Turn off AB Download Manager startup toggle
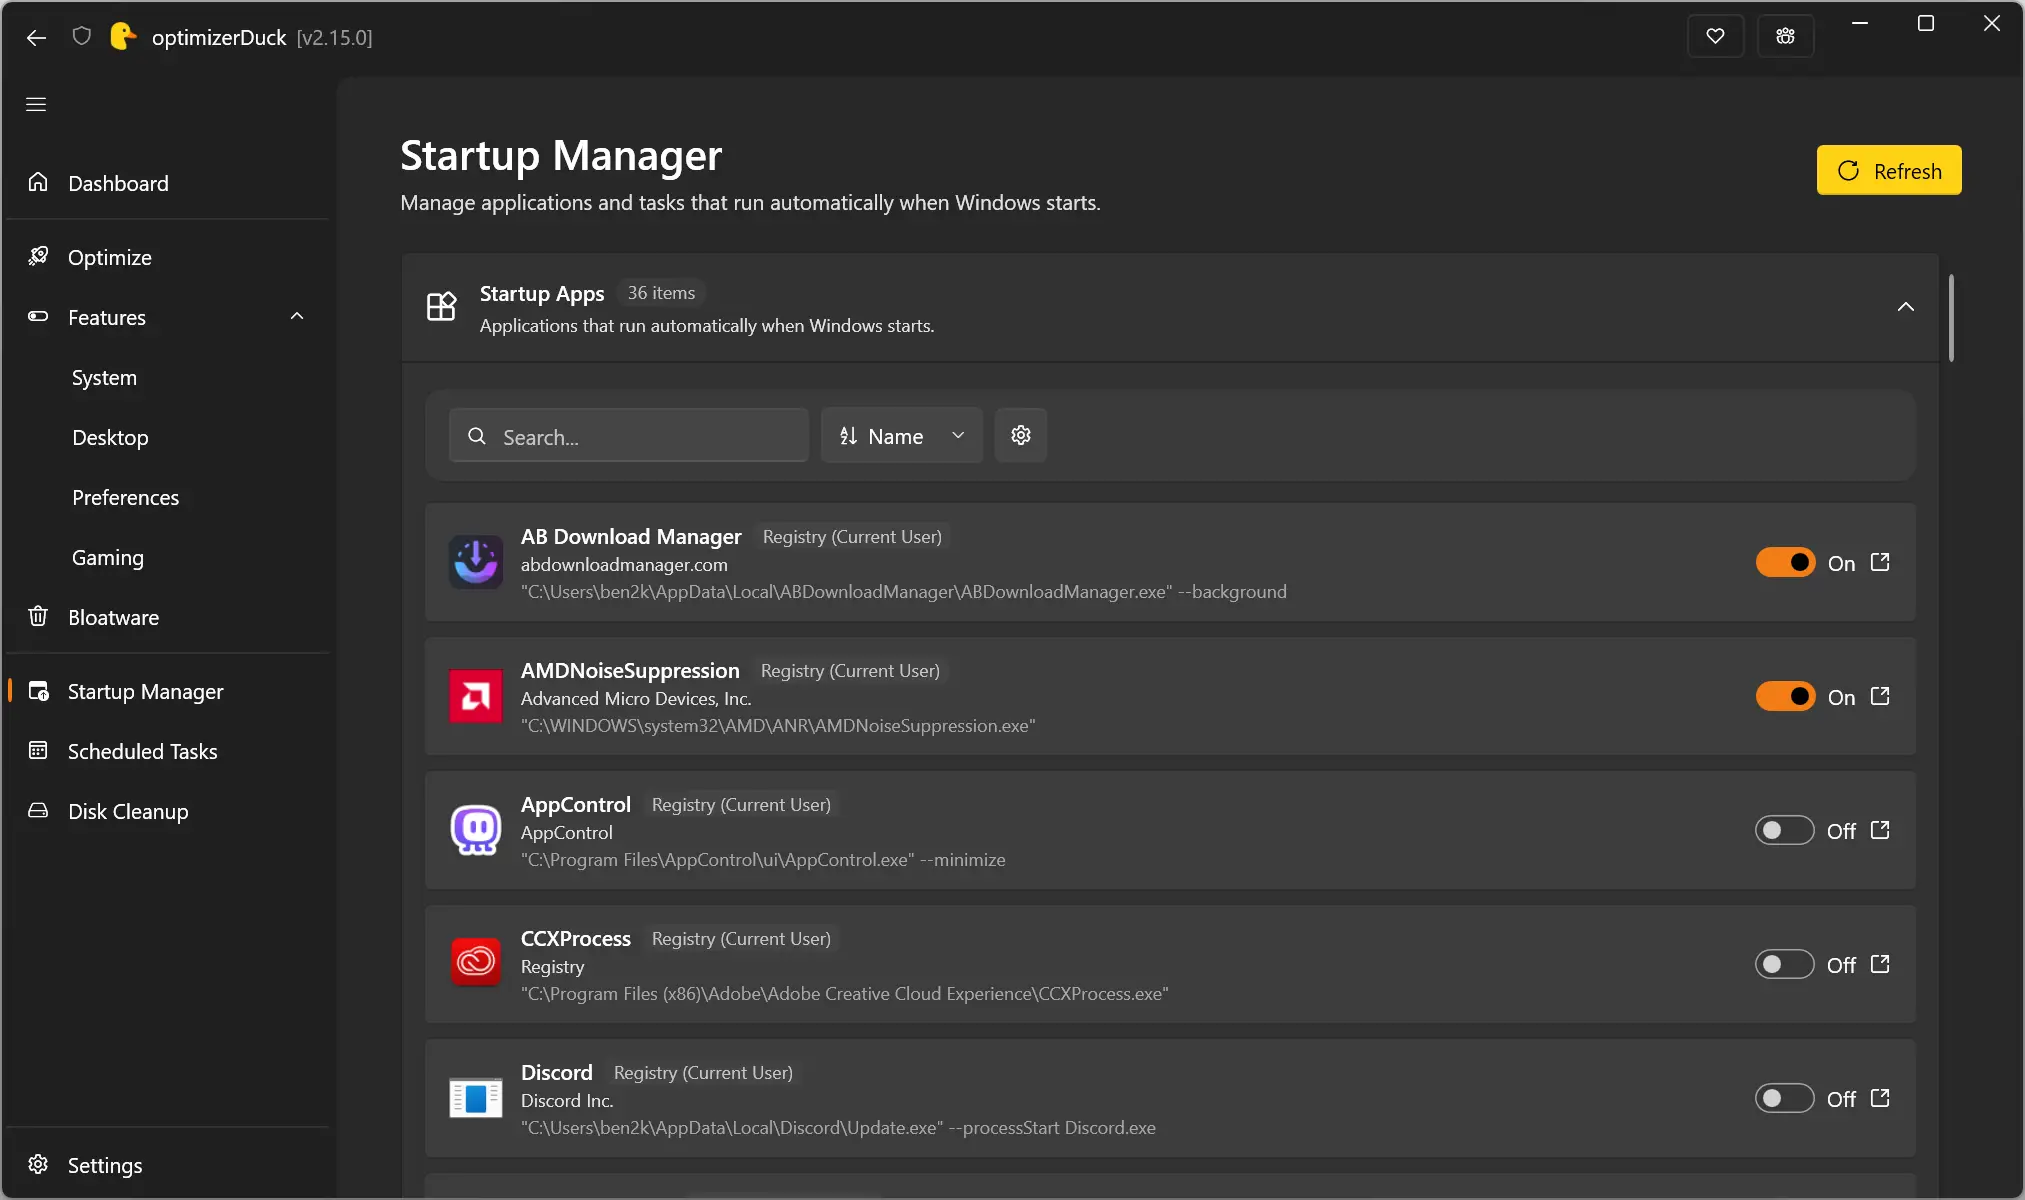Screen dimensions: 2025x1200 tap(1785, 563)
